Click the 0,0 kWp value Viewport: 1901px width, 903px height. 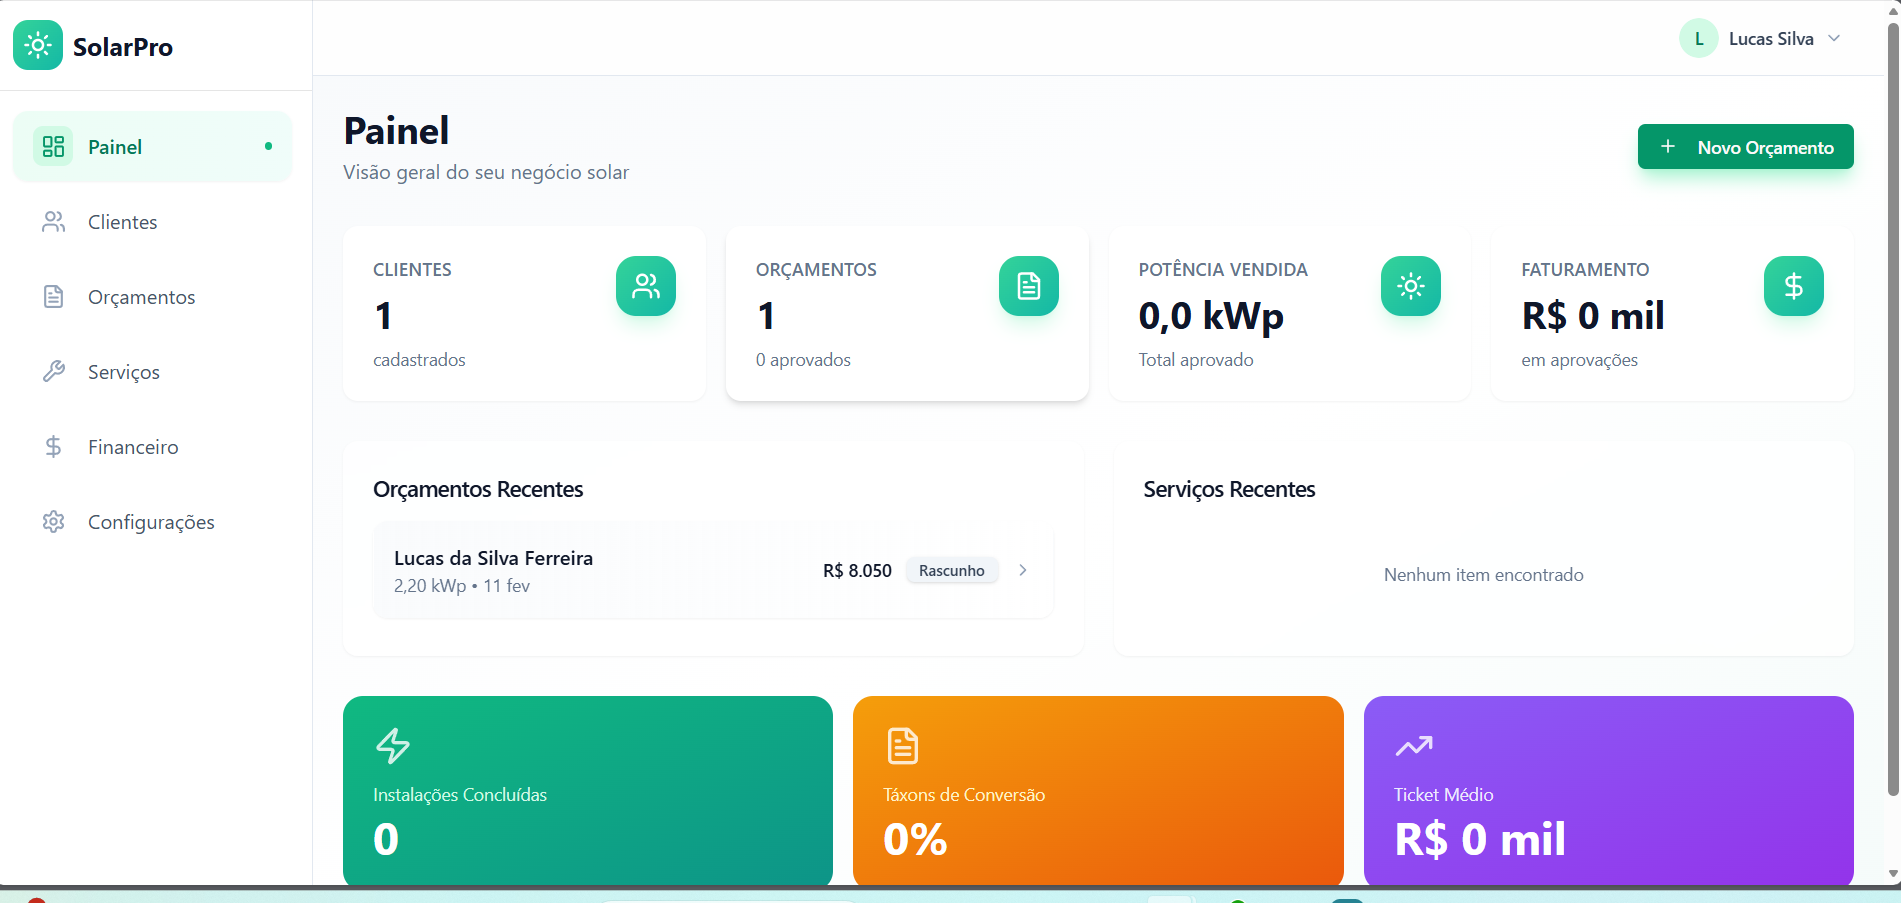1211,316
